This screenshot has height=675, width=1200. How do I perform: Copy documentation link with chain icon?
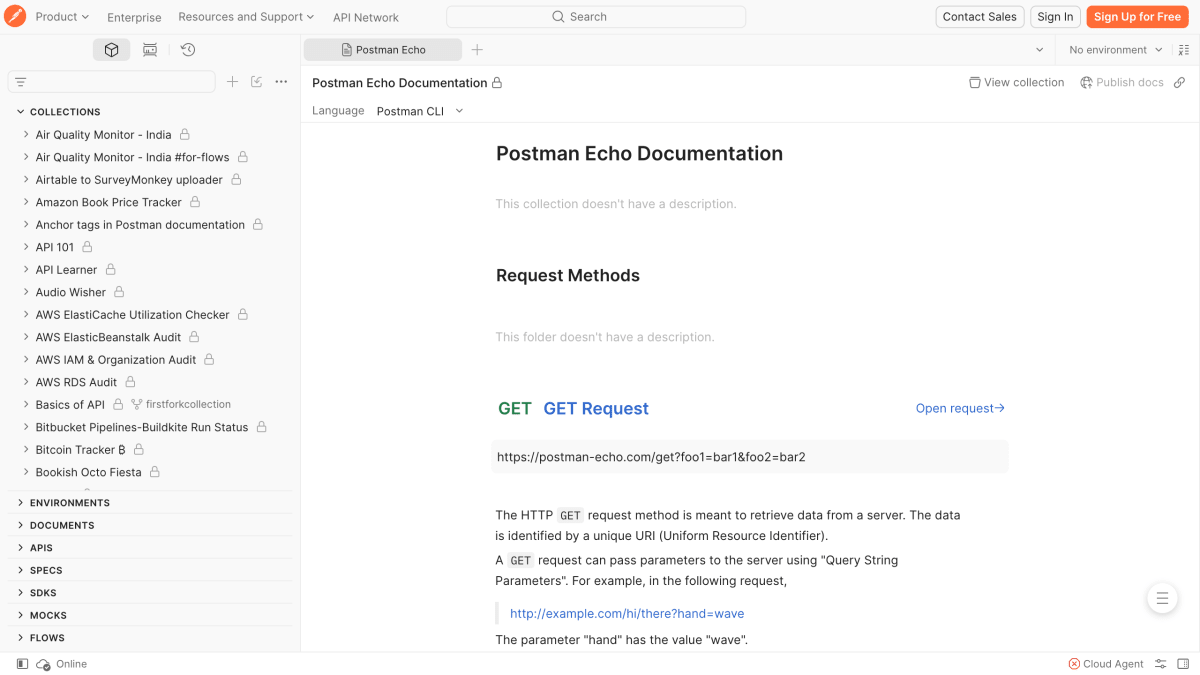tap(1180, 83)
